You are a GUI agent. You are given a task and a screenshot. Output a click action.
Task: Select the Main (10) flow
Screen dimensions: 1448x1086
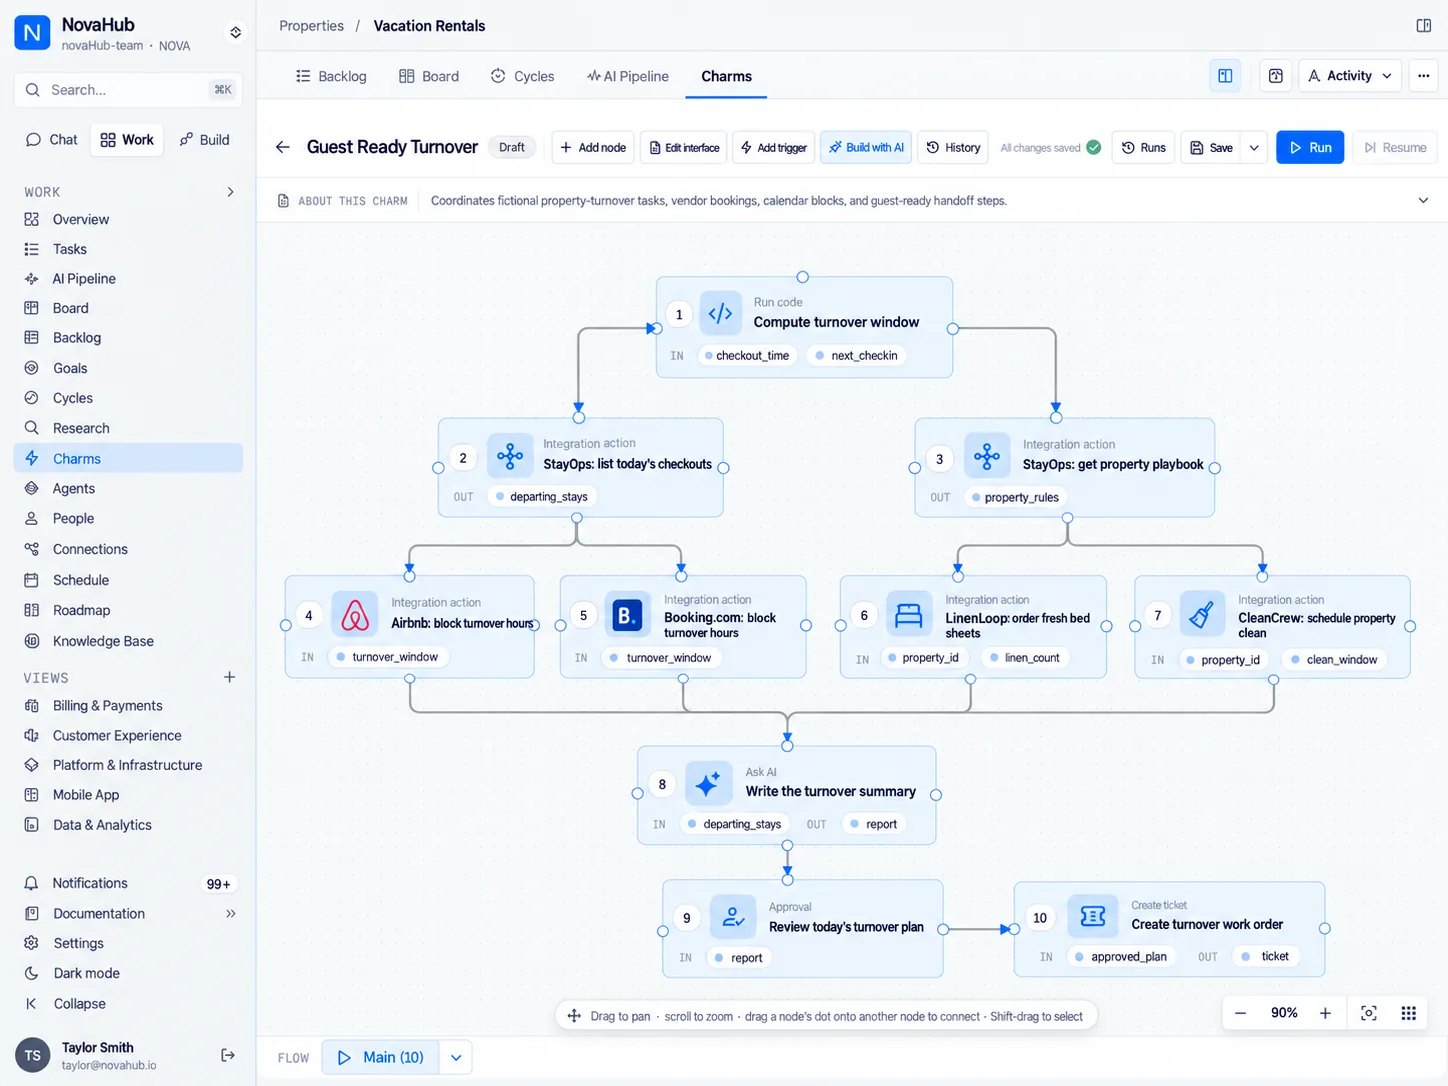tap(380, 1057)
